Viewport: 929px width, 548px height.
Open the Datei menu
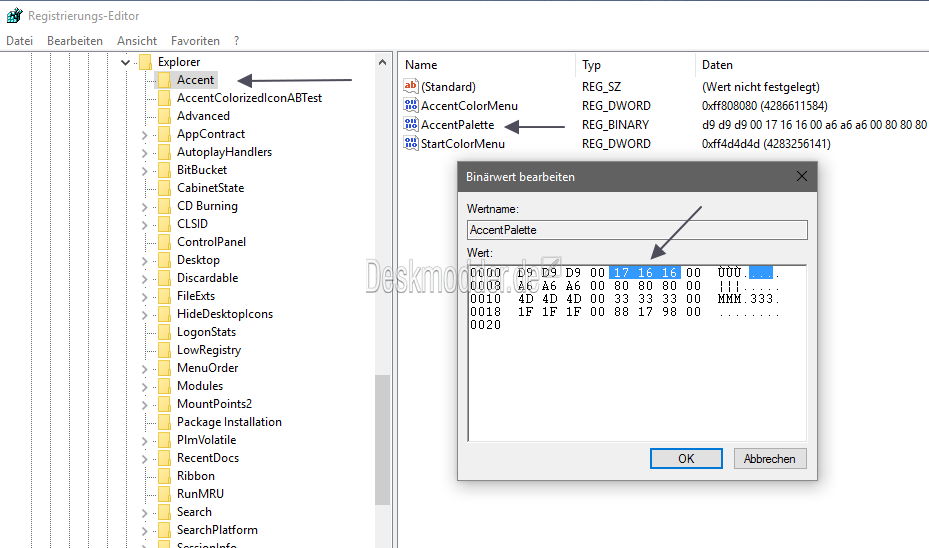pyautogui.click(x=19, y=40)
